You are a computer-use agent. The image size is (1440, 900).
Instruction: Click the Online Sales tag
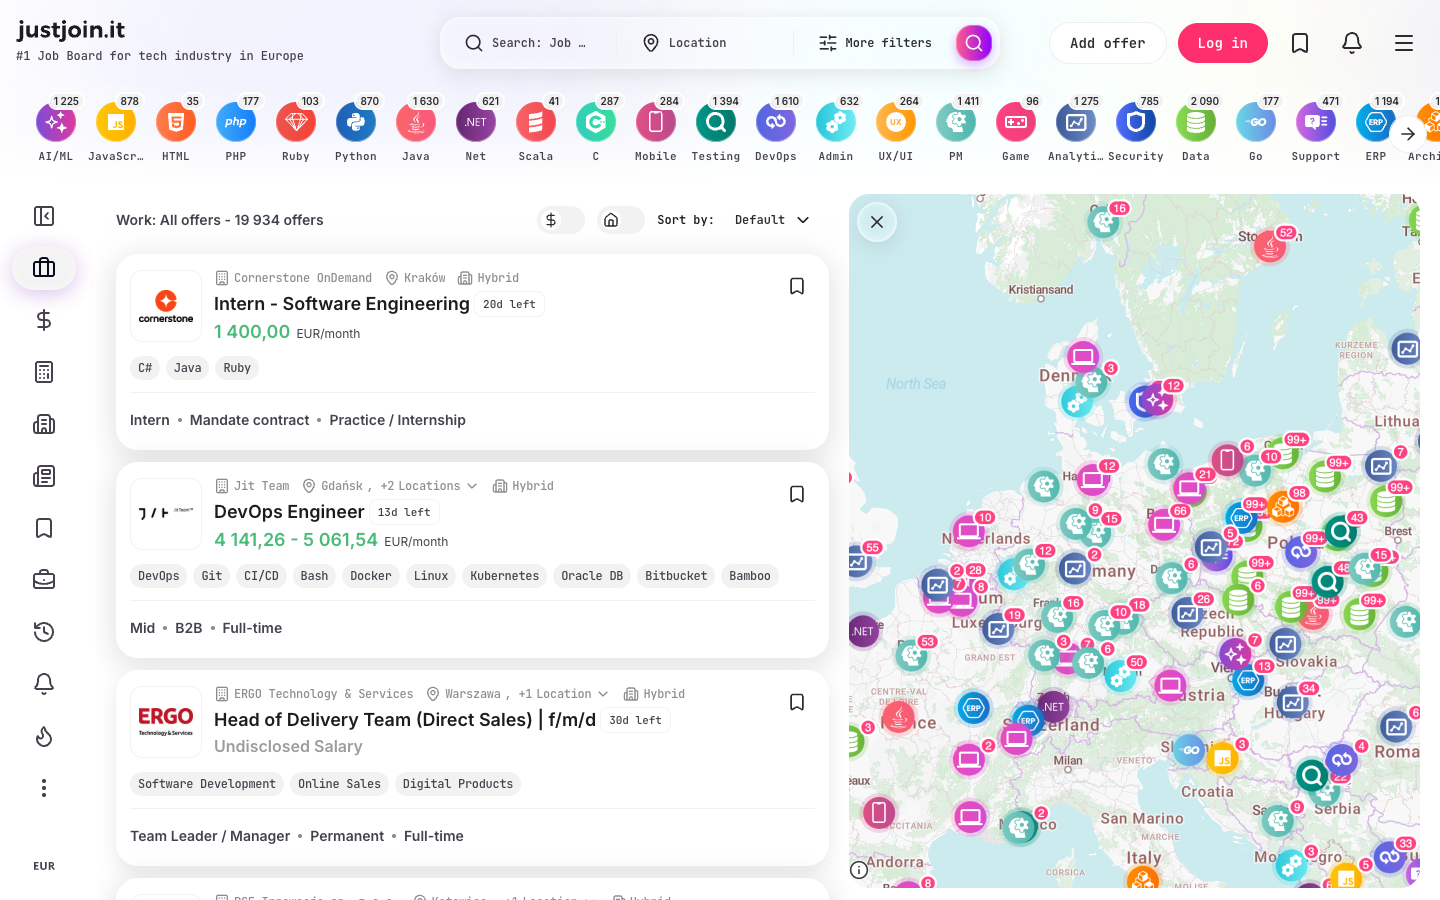click(x=339, y=784)
